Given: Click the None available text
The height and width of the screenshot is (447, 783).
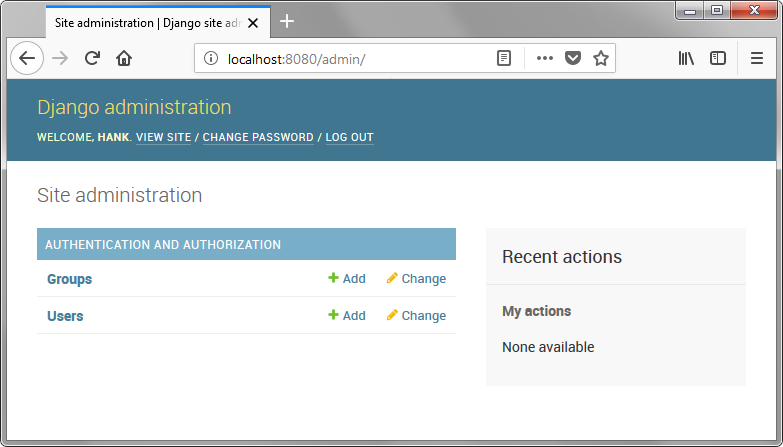Looking at the screenshot, I should point(548,347).
